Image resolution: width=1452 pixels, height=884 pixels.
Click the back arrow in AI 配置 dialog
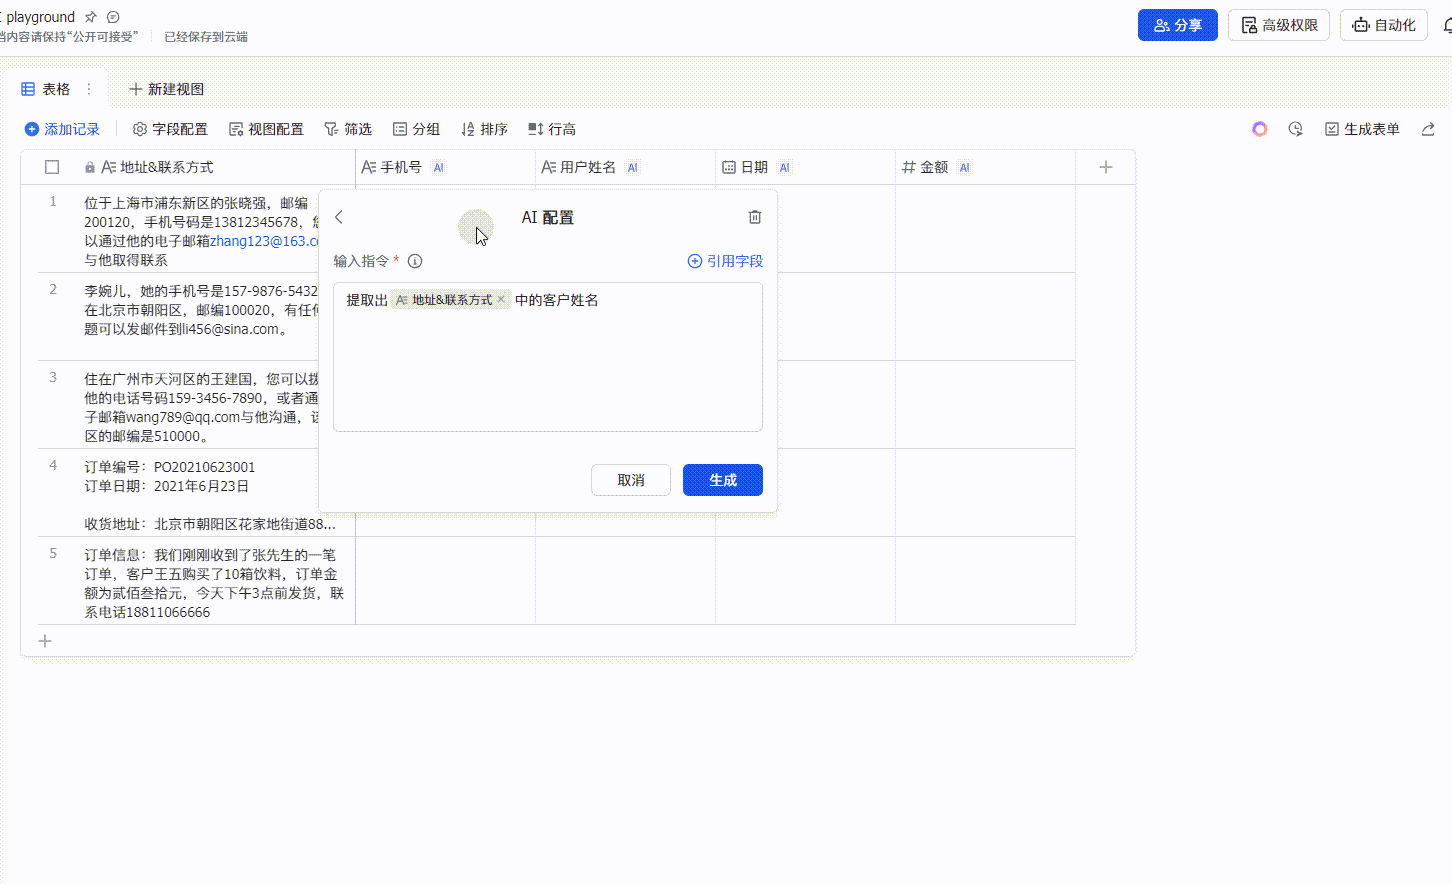[x=339, y=217]
